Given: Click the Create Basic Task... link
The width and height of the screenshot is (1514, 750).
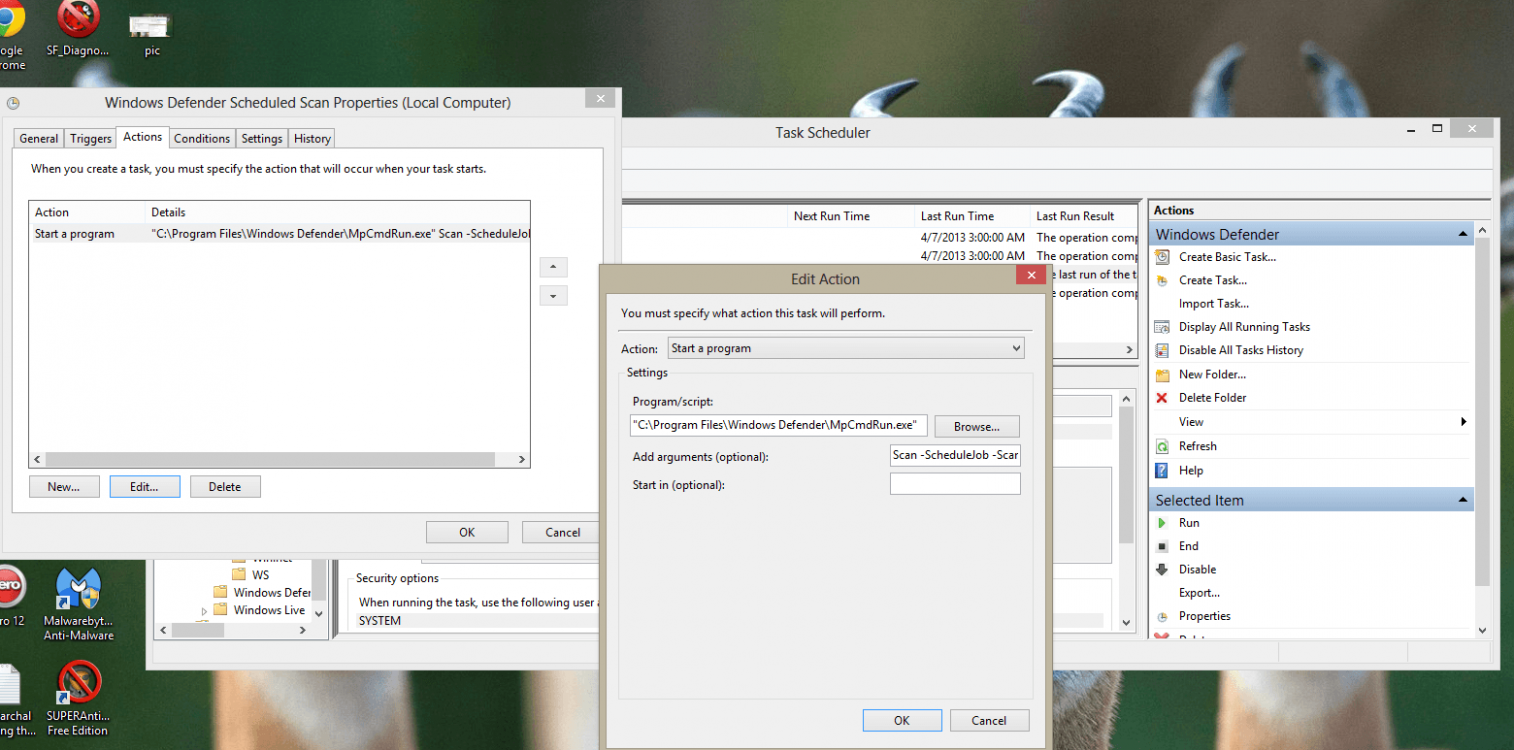Looking at the screenshot, I should (x=1227, y=257).
